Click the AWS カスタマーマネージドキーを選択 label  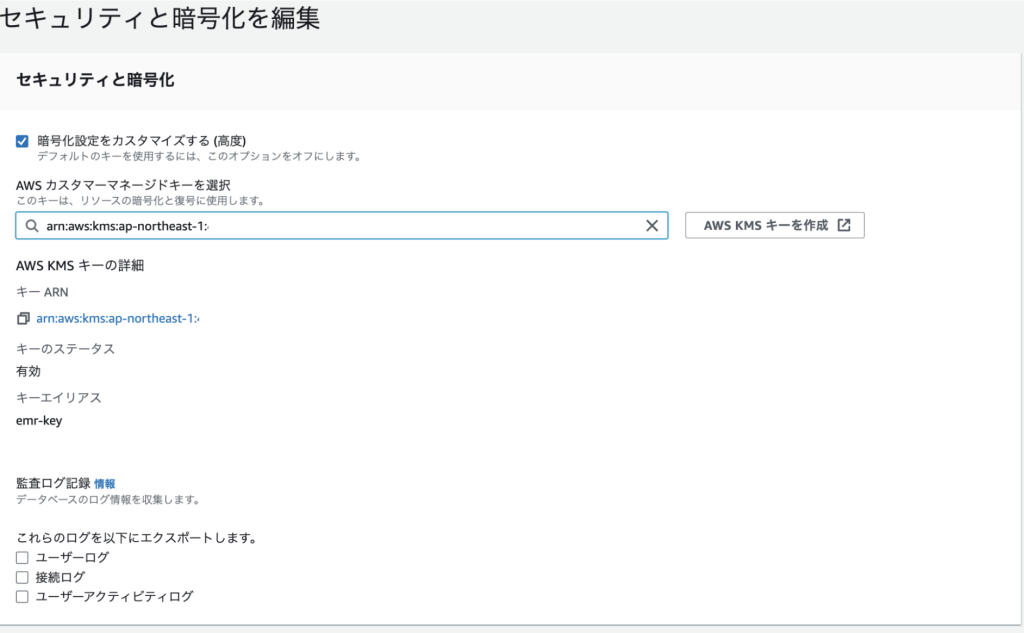[123, 186]
